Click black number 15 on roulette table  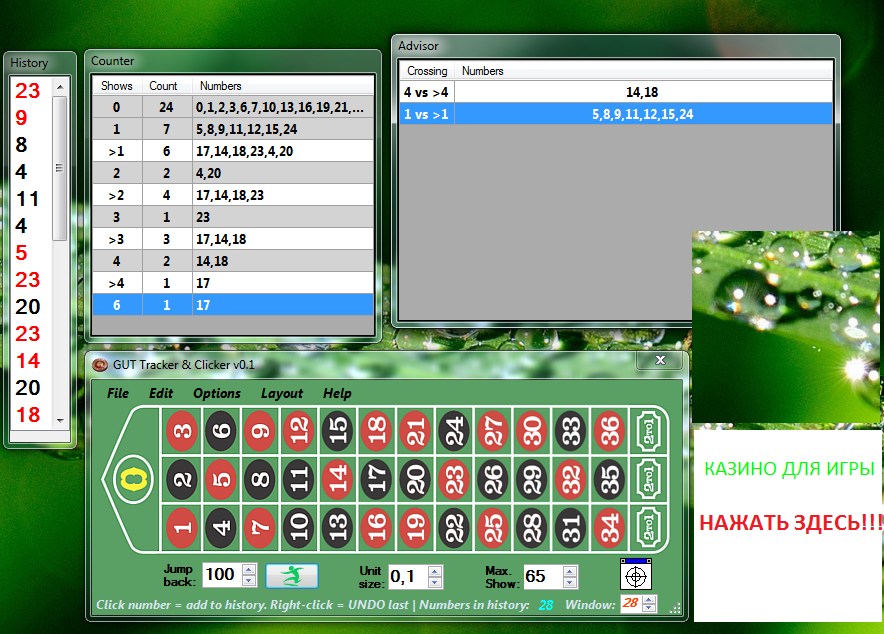(x=338, y=431)
